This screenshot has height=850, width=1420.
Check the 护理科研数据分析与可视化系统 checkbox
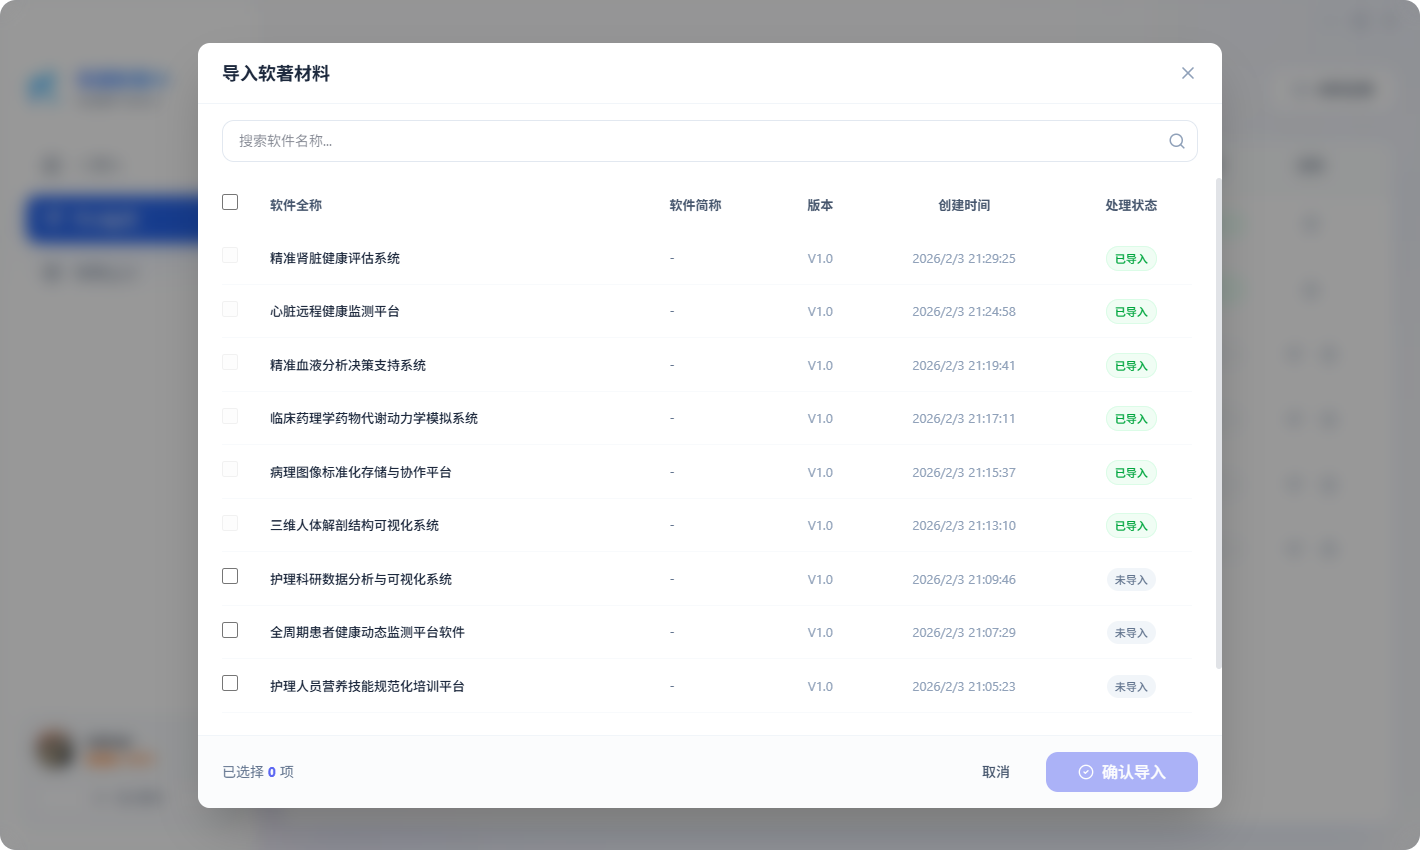(230, 576)
